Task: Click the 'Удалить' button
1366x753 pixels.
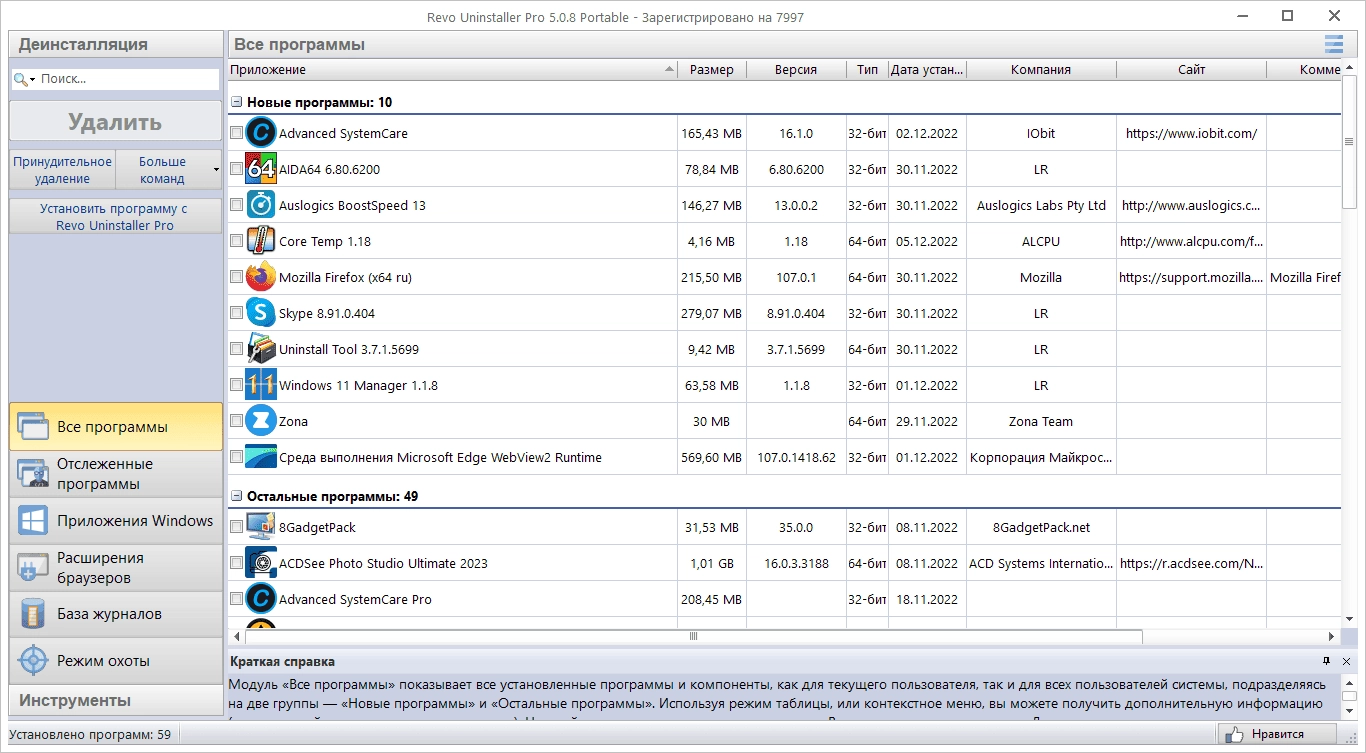Action: point(115,122)
